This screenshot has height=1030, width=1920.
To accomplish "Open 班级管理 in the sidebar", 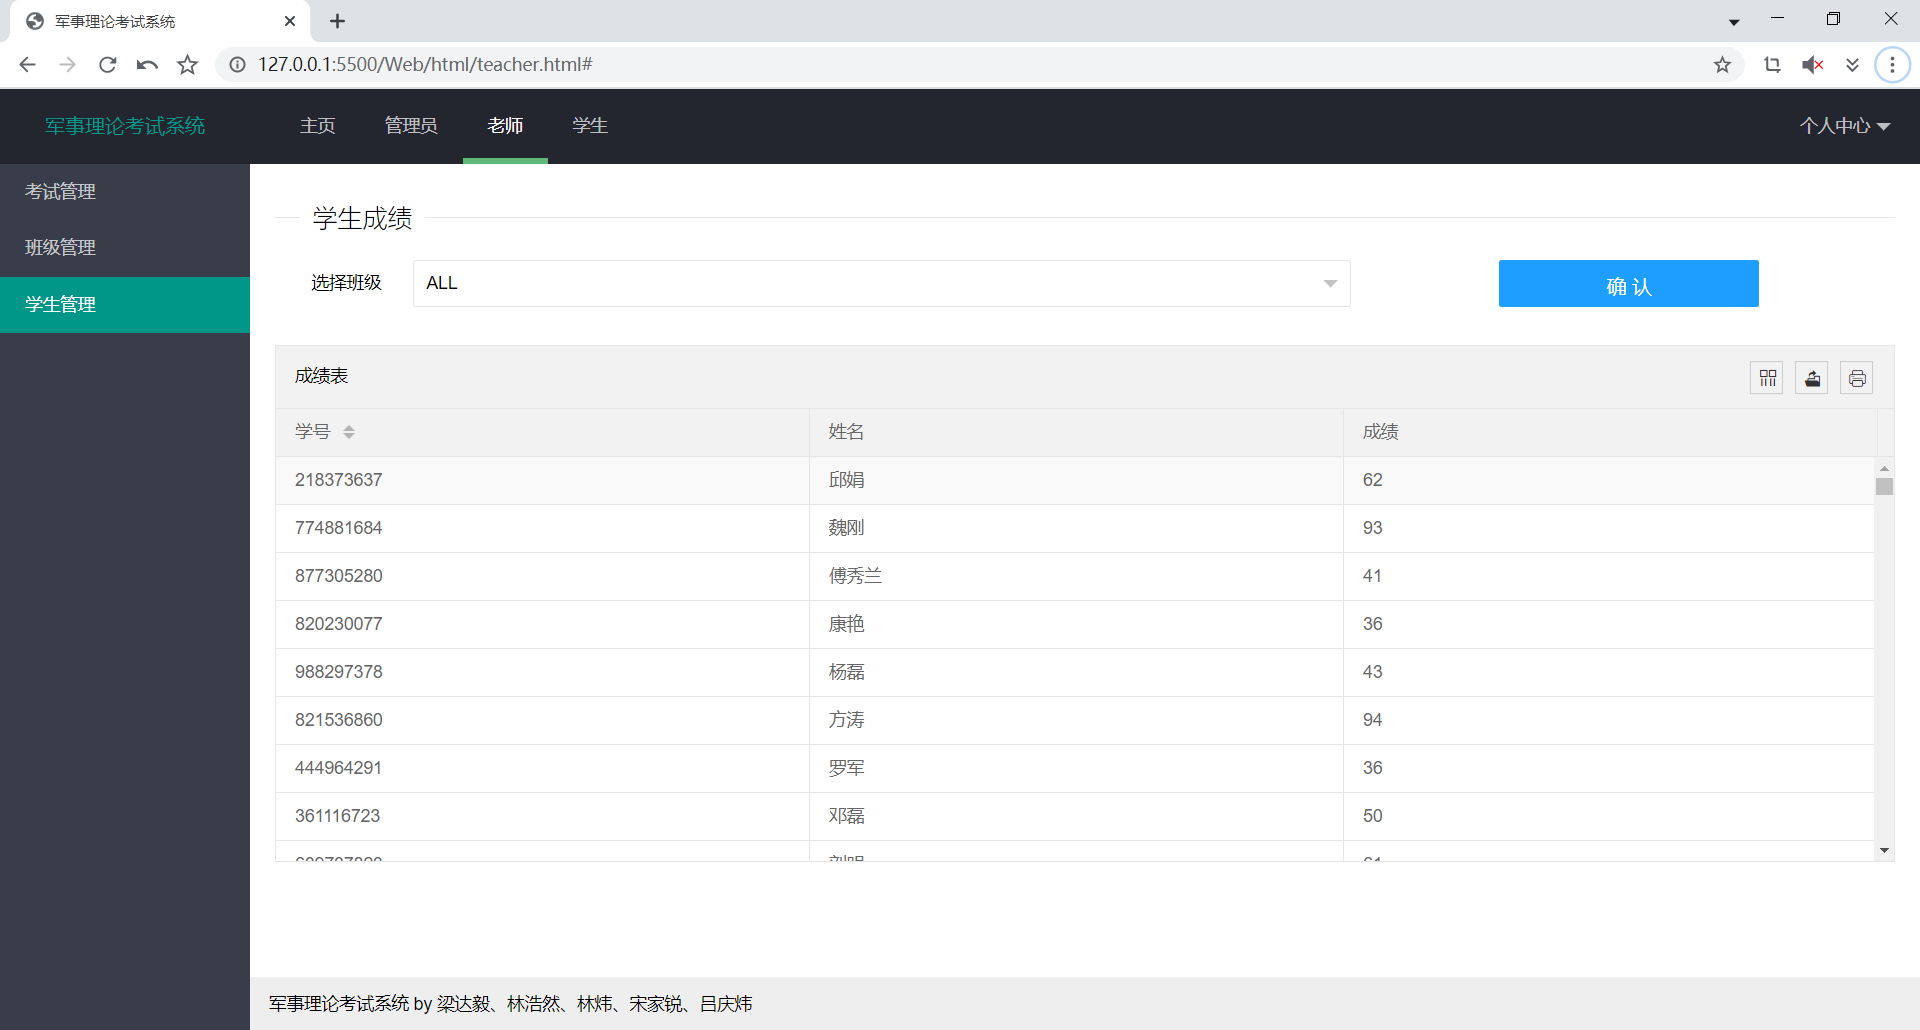I will 125,247.
